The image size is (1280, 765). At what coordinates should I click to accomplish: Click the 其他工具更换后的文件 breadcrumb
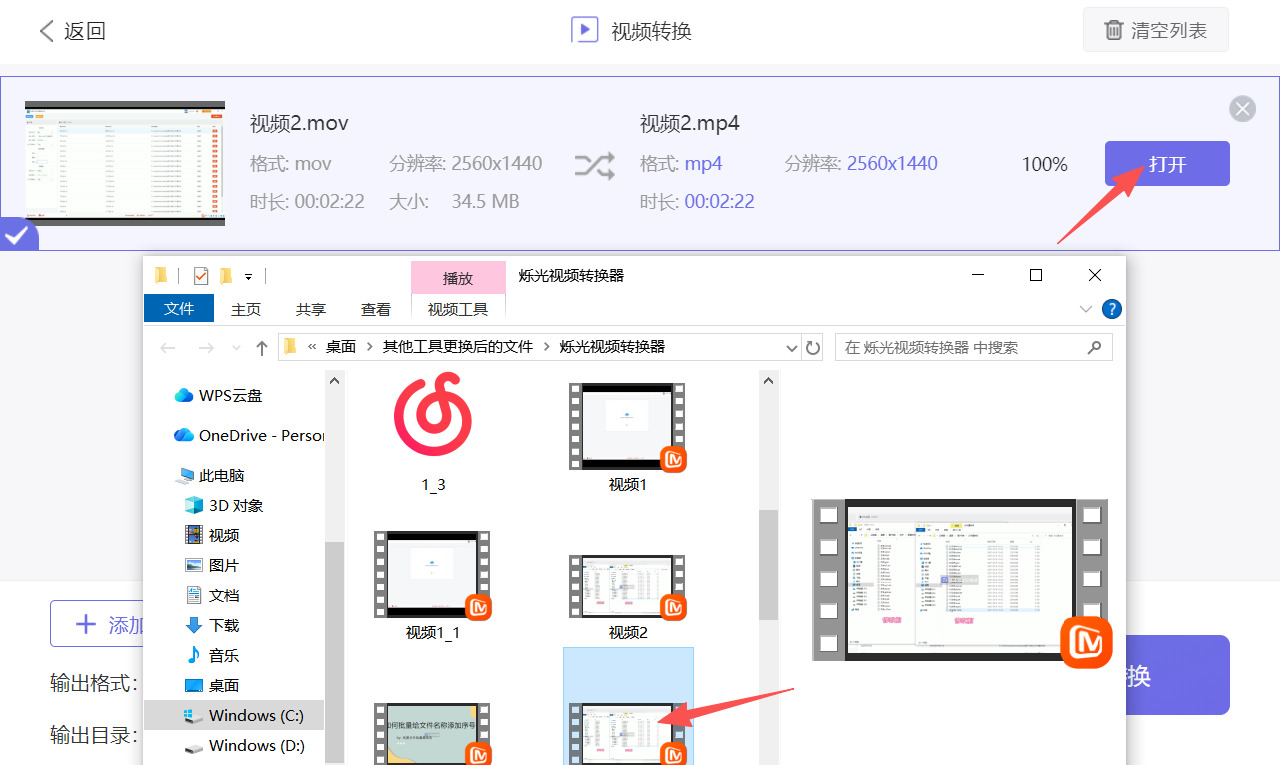coord(458,347)
